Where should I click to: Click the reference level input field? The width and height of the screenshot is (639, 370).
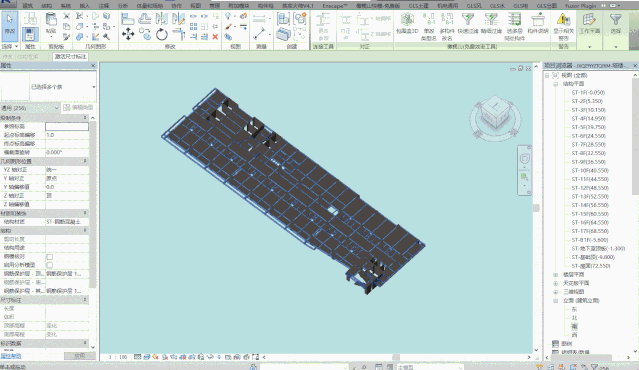pos(67,127)
